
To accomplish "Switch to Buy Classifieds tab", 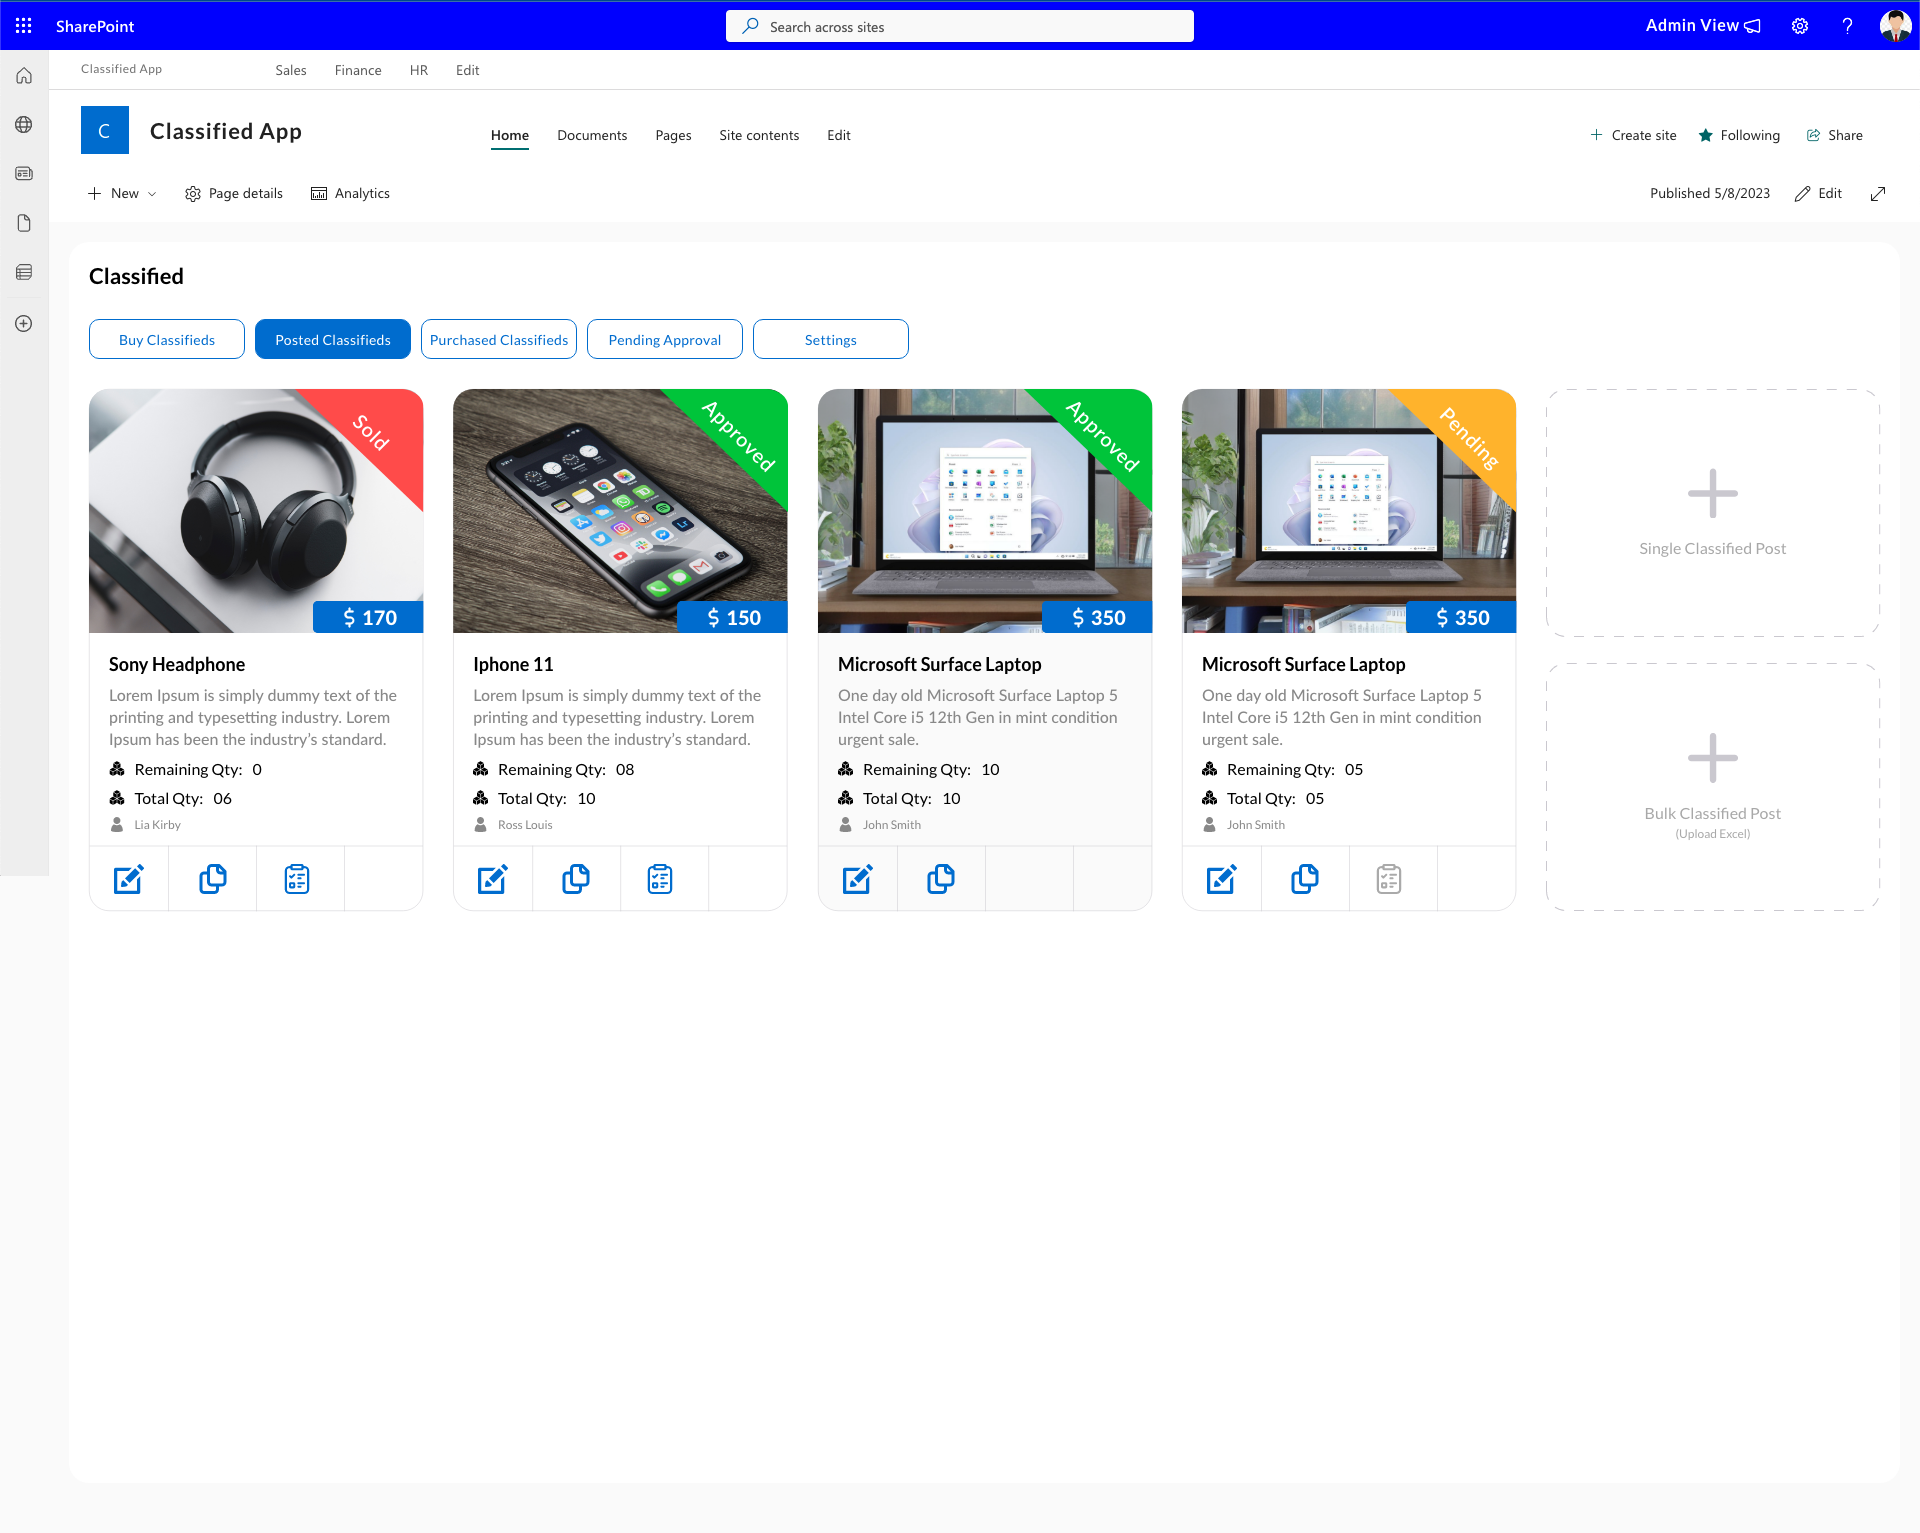I will click(167, 339).
